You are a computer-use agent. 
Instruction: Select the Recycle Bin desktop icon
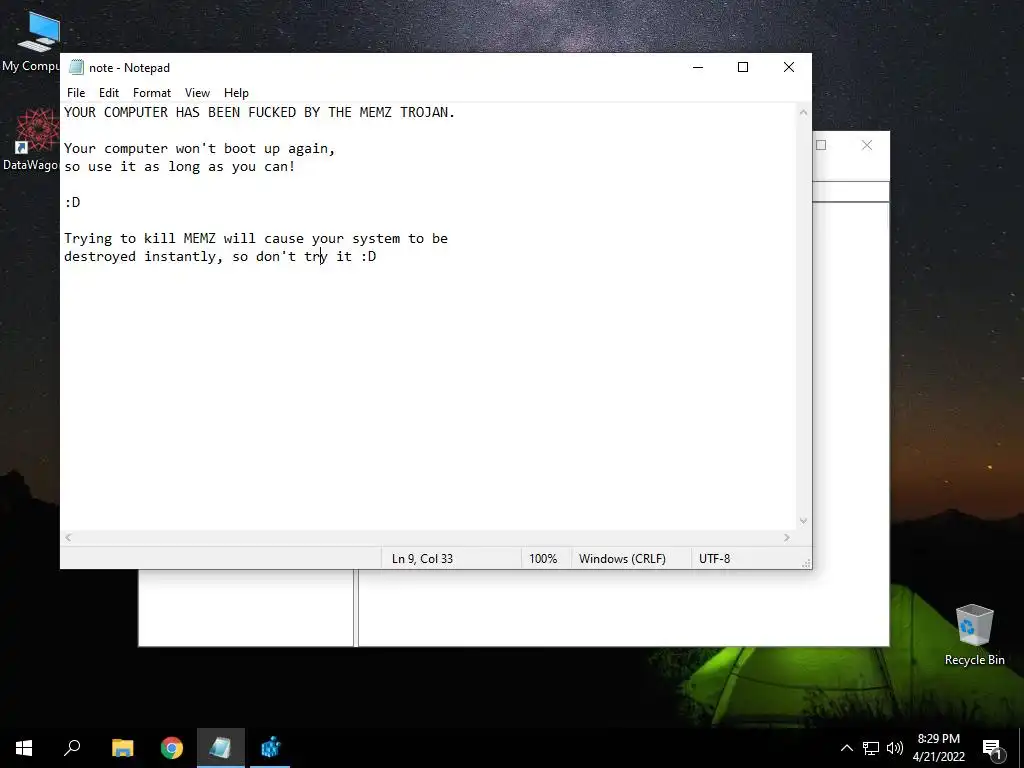(x=974, y=635)
